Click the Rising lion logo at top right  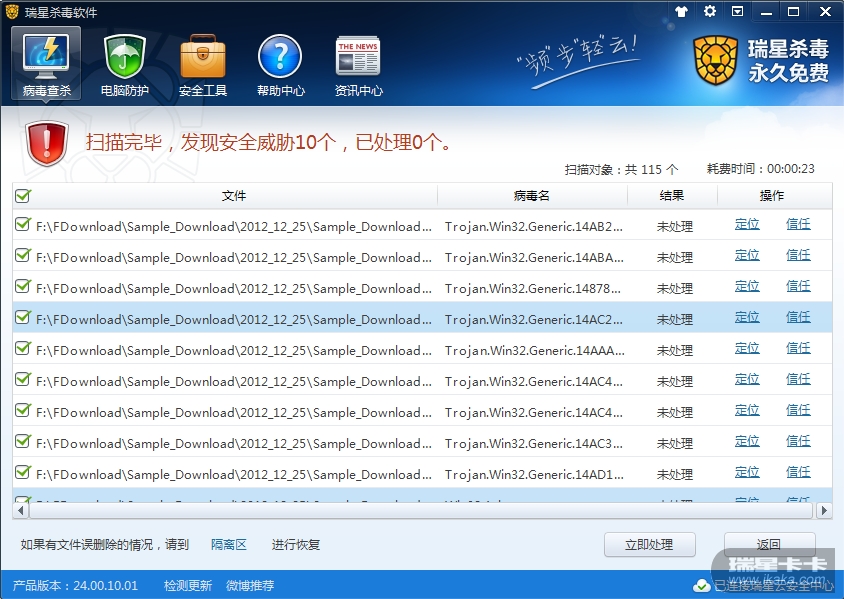(715, 60)
